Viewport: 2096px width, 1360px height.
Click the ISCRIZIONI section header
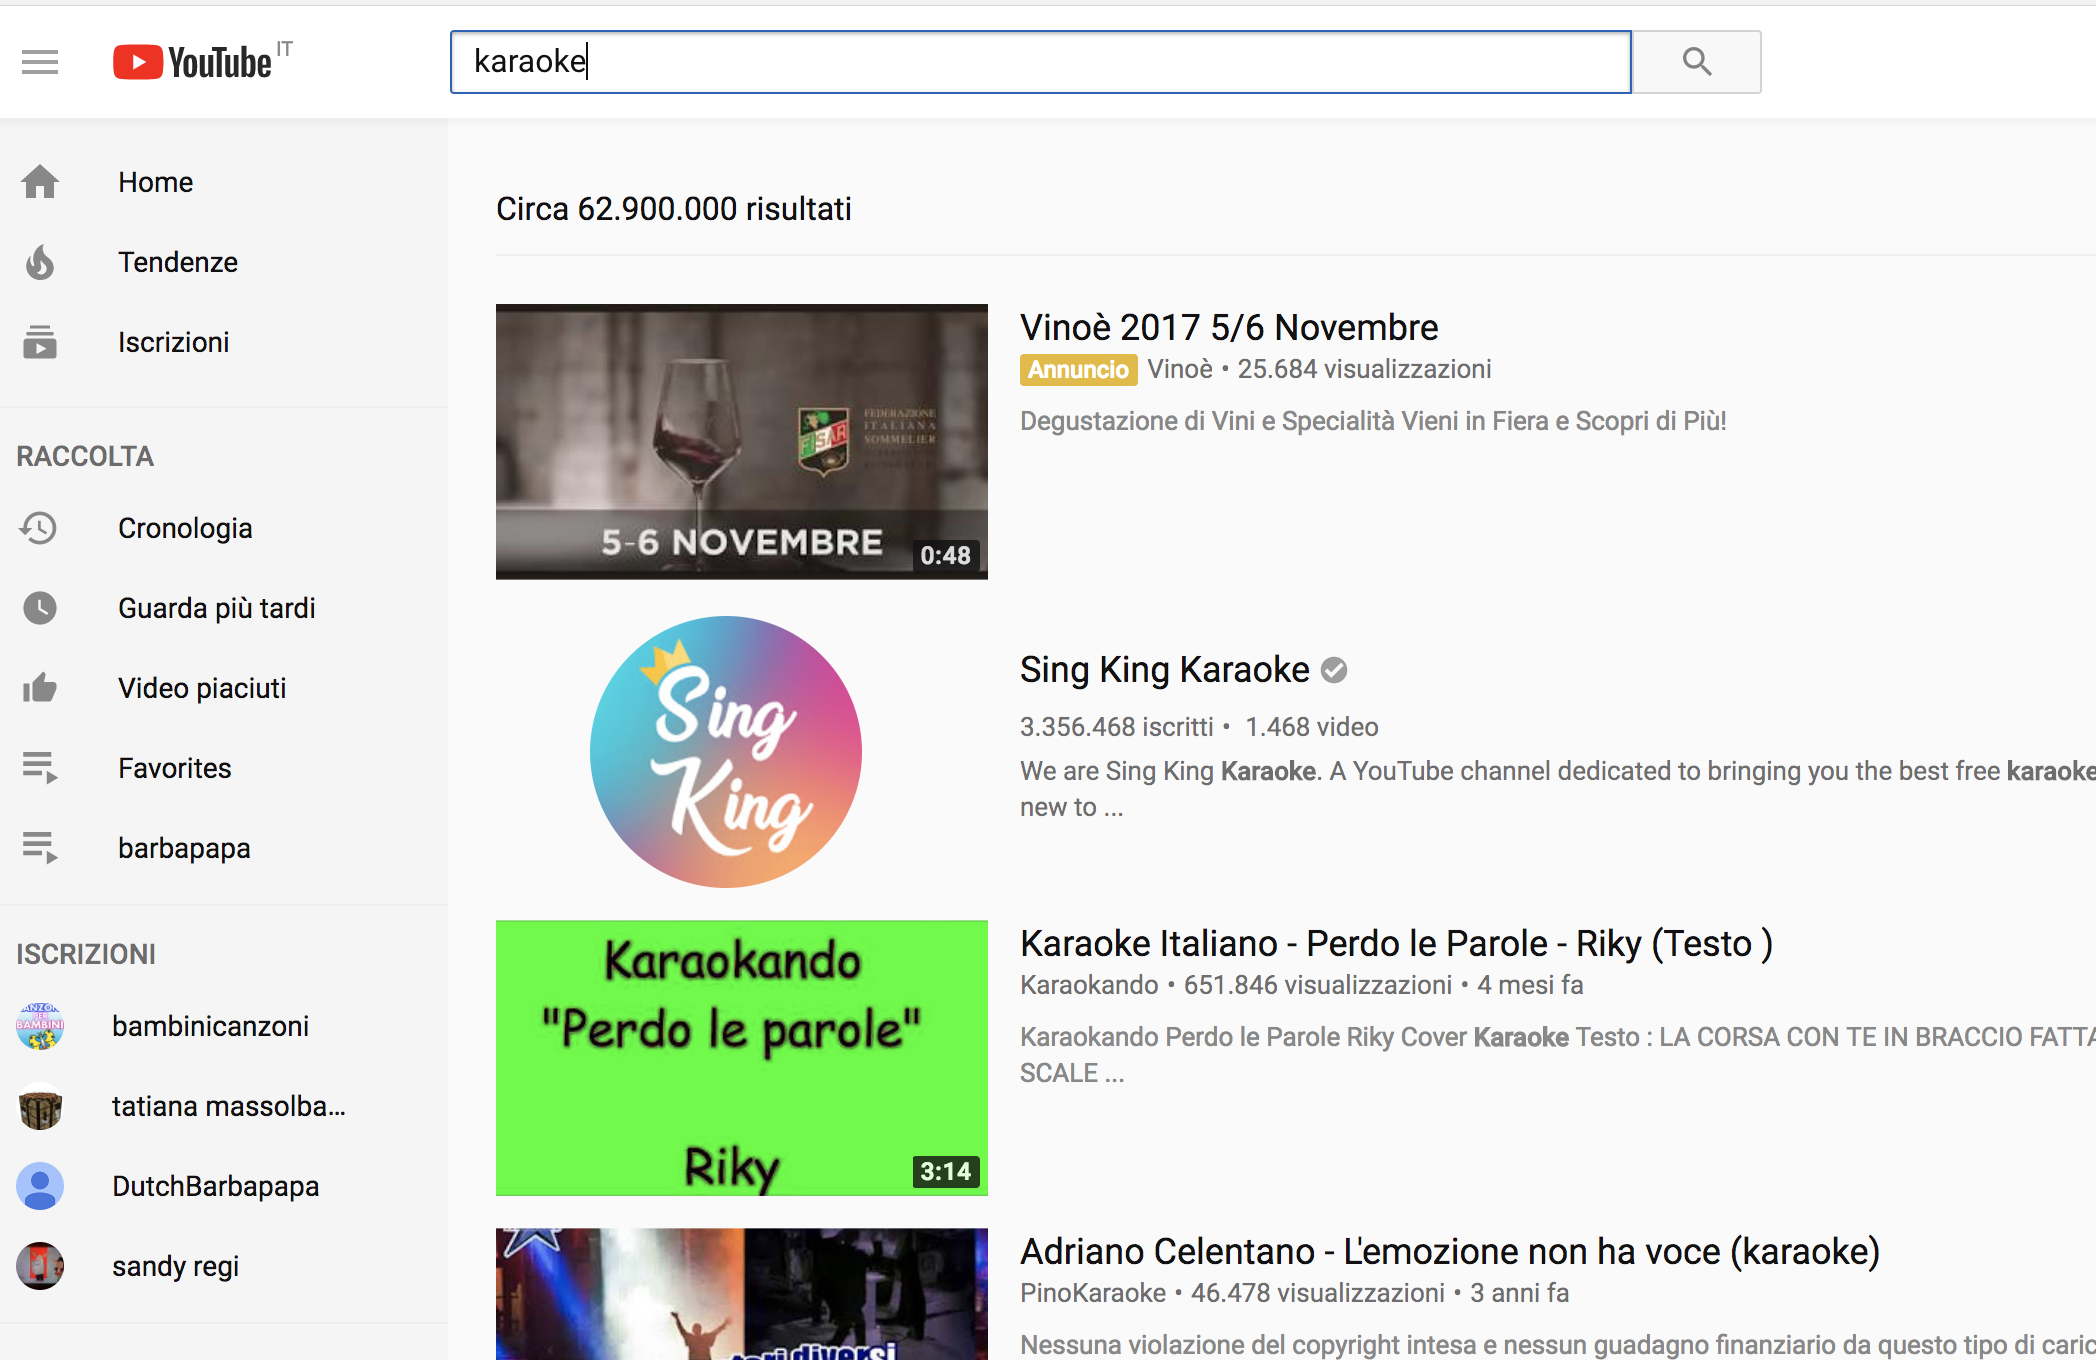pyautogui.click(x=86, y=955)
